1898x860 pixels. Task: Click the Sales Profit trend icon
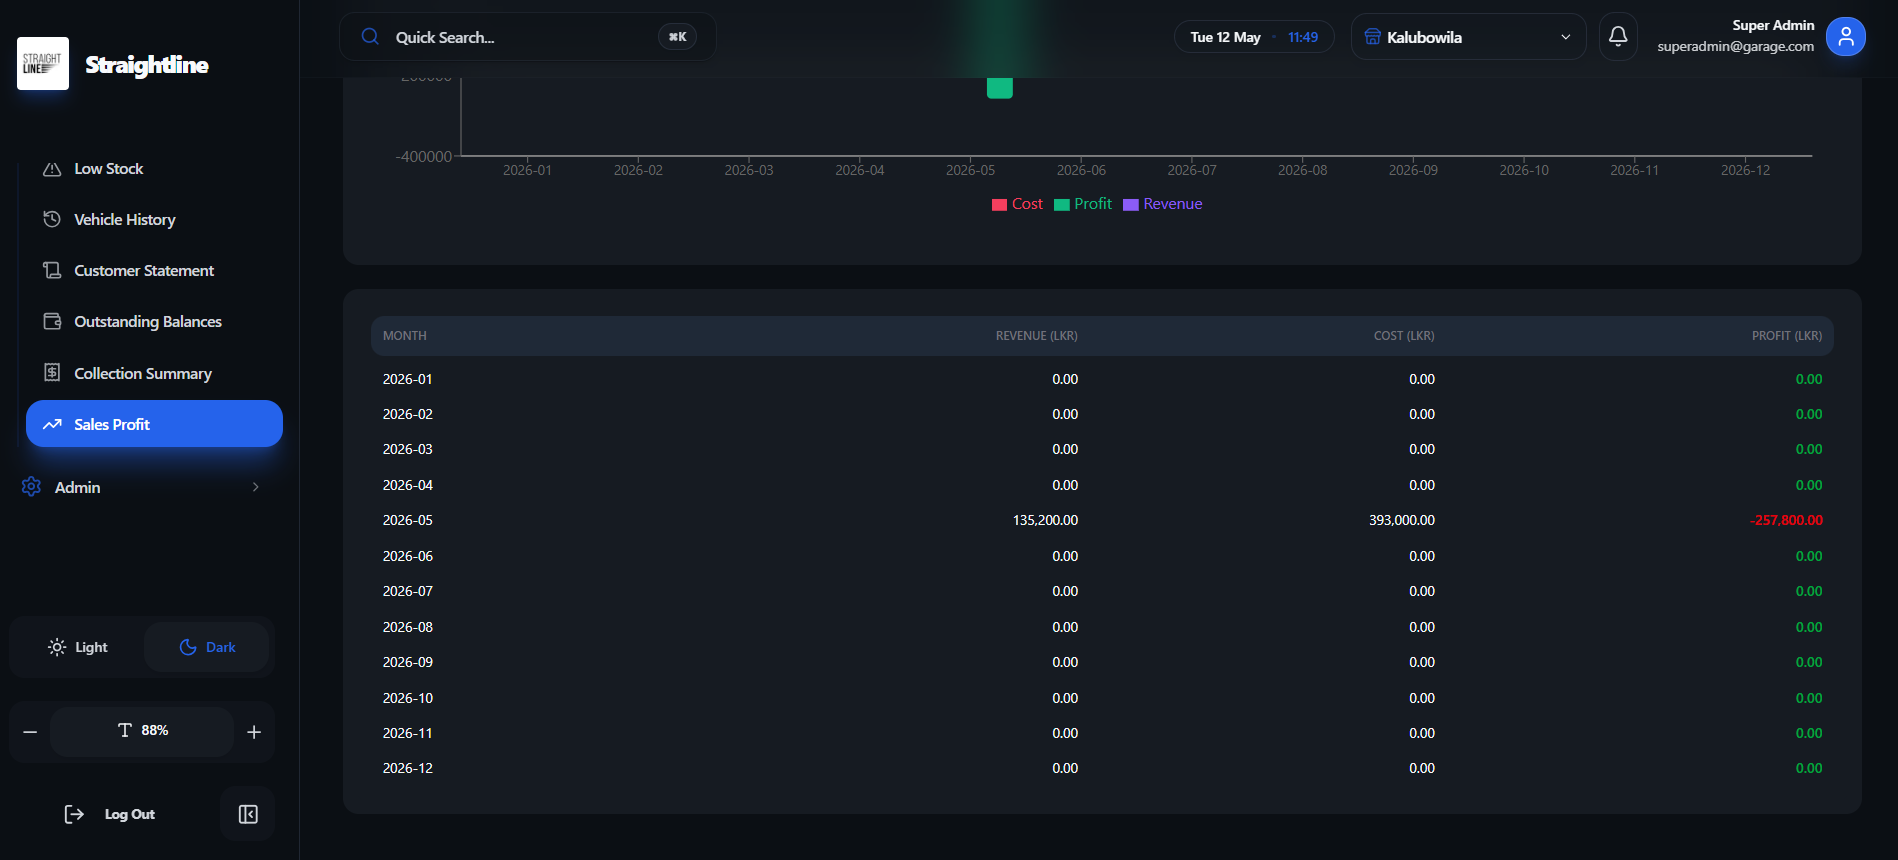click(52, 424)
